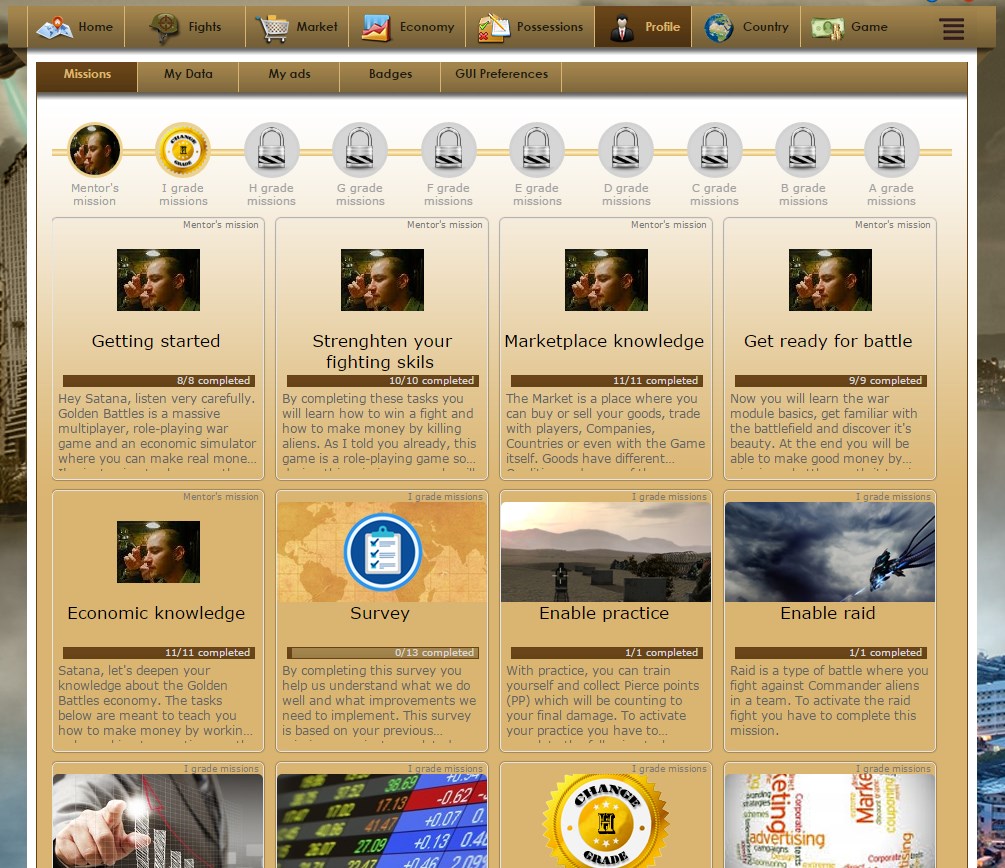The width and height of the screenshot is (1005, 868).
Task: Switch to the My Data tab
Action: 188,74
